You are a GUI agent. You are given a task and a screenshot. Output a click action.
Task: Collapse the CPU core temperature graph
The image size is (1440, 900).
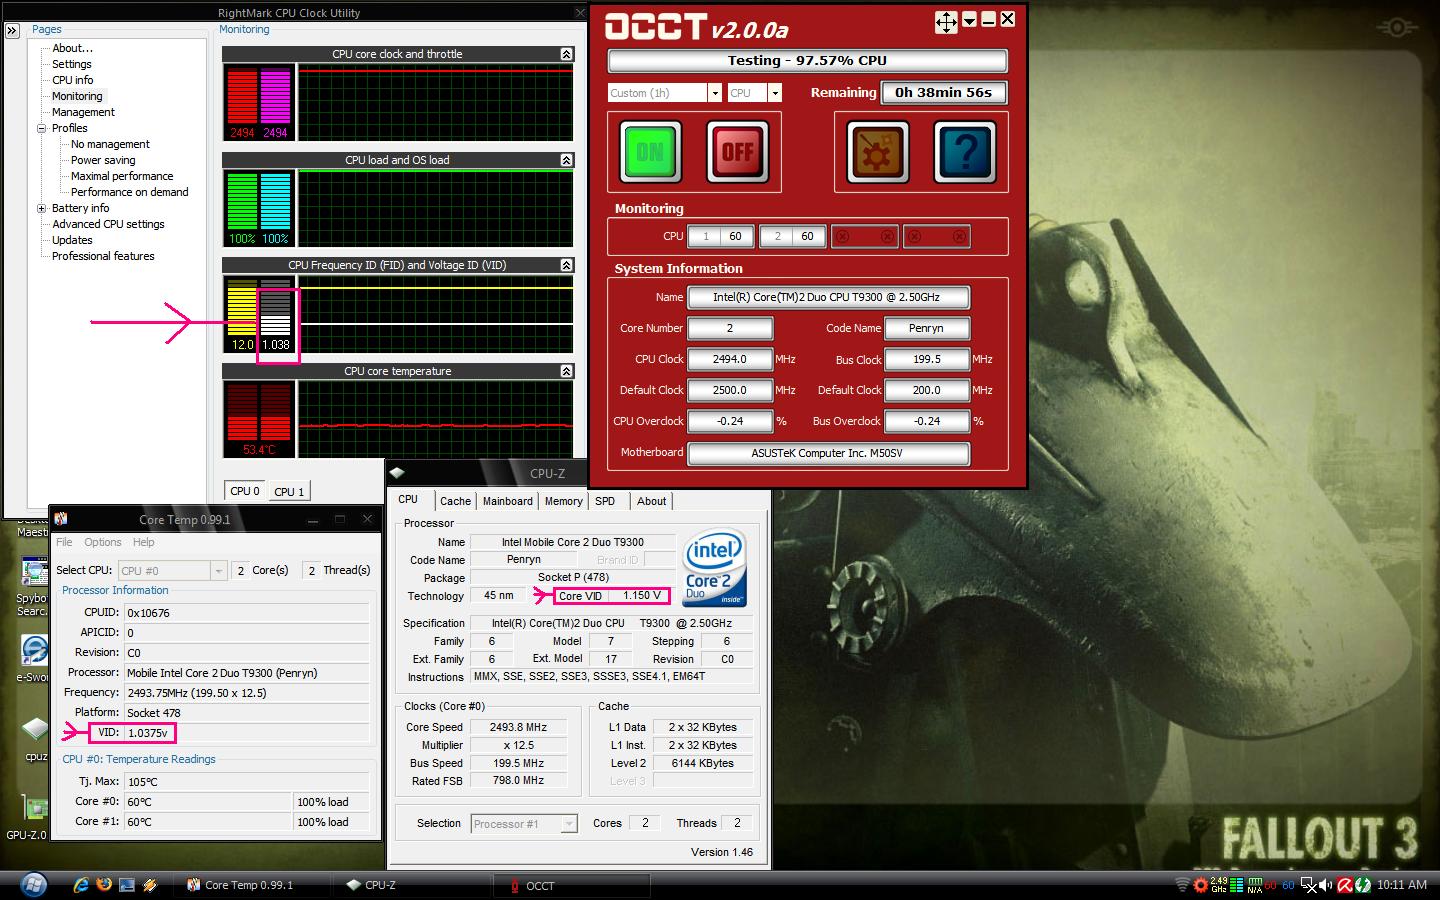click(x=566, y=371)
